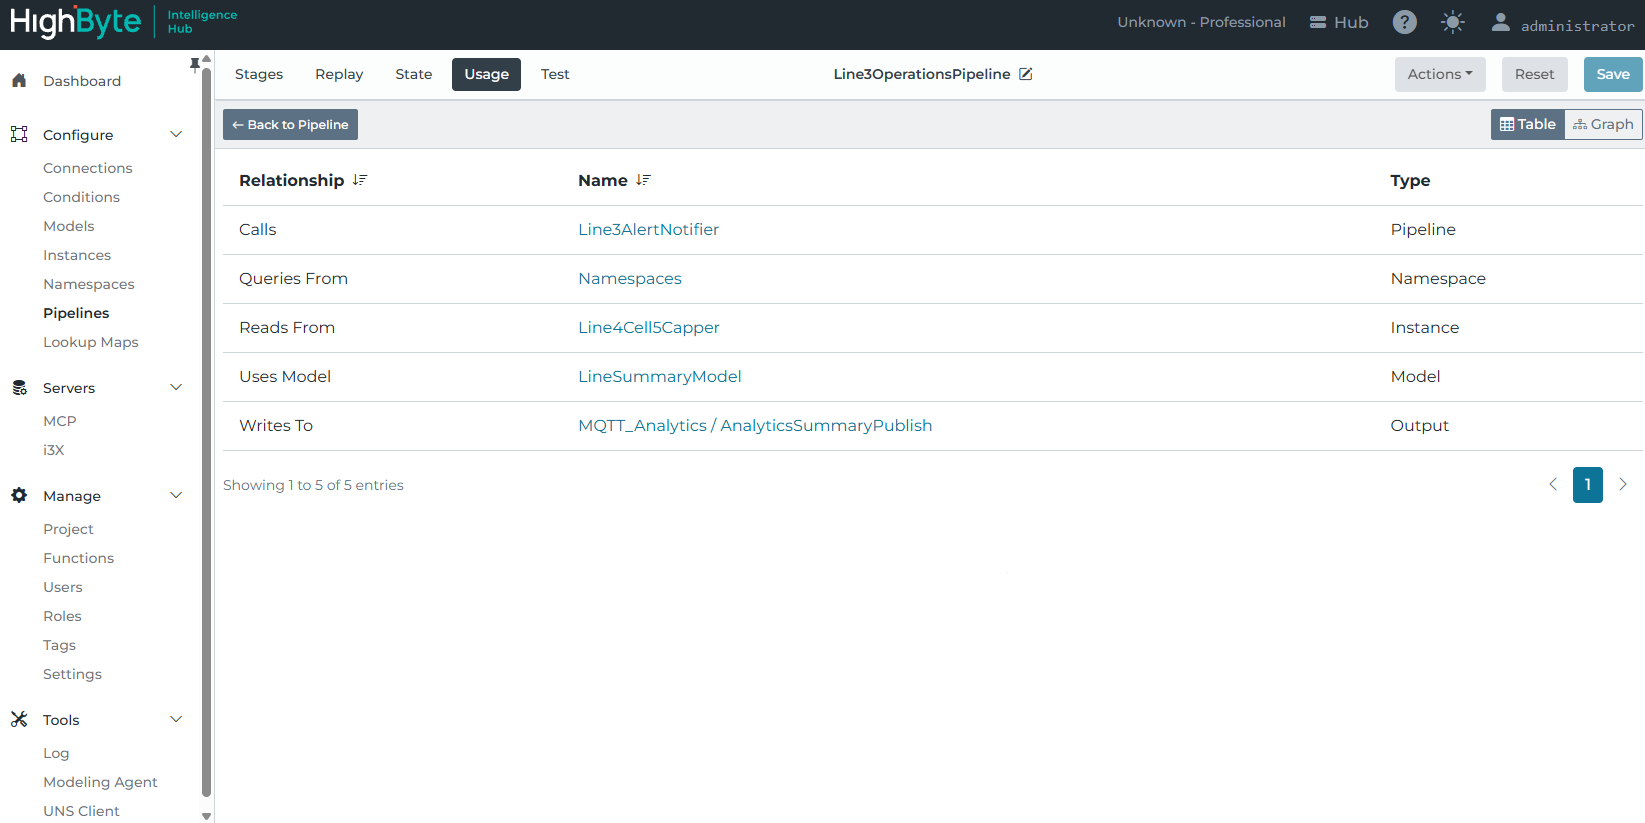Open Line4Cell5Capper instance link

(649, 328)
